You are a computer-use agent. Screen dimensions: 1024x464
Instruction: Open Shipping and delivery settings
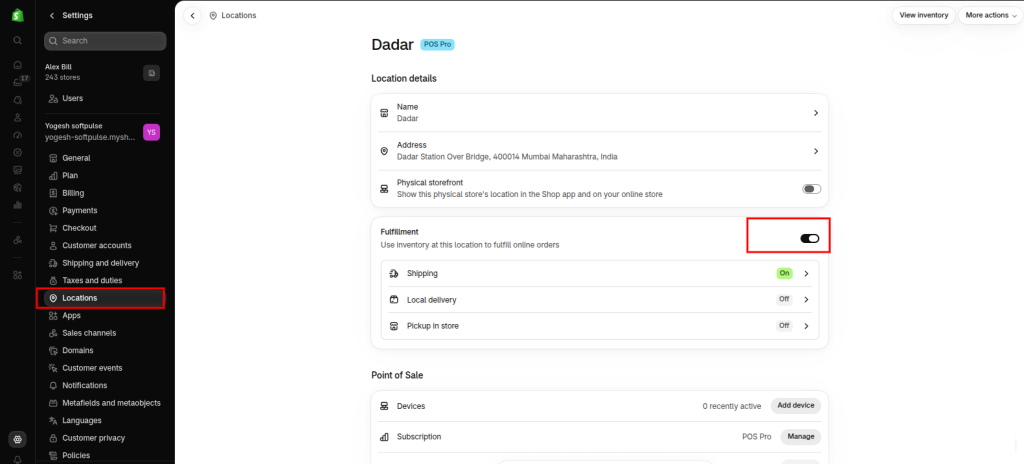104,263
